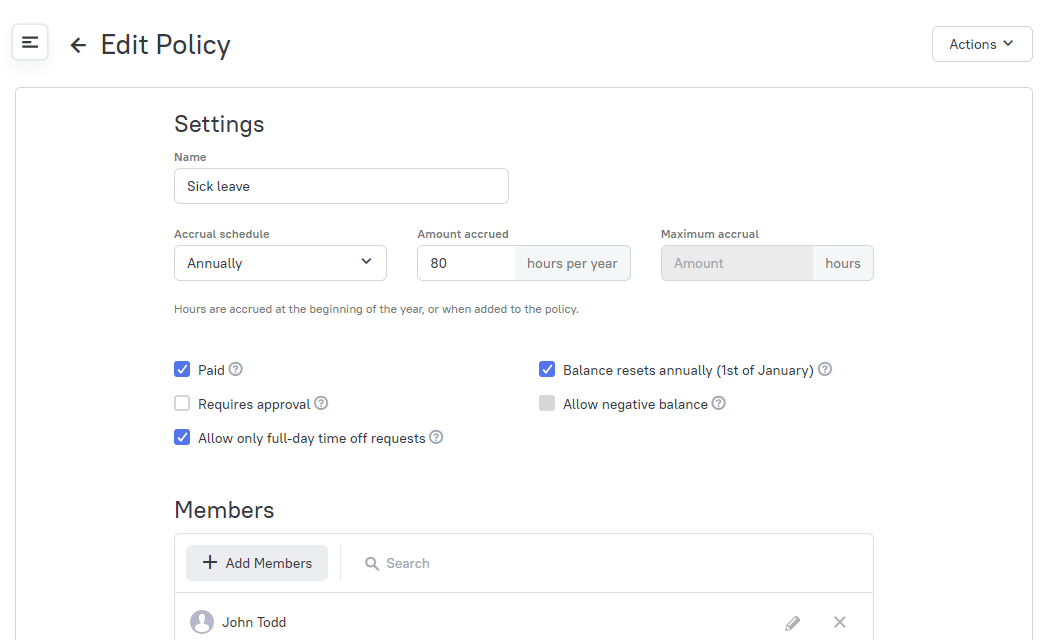Image resolution: width=1048 pixels, height=640 pixels.
Task: Click the Add Members button
Action: (257, 563)
